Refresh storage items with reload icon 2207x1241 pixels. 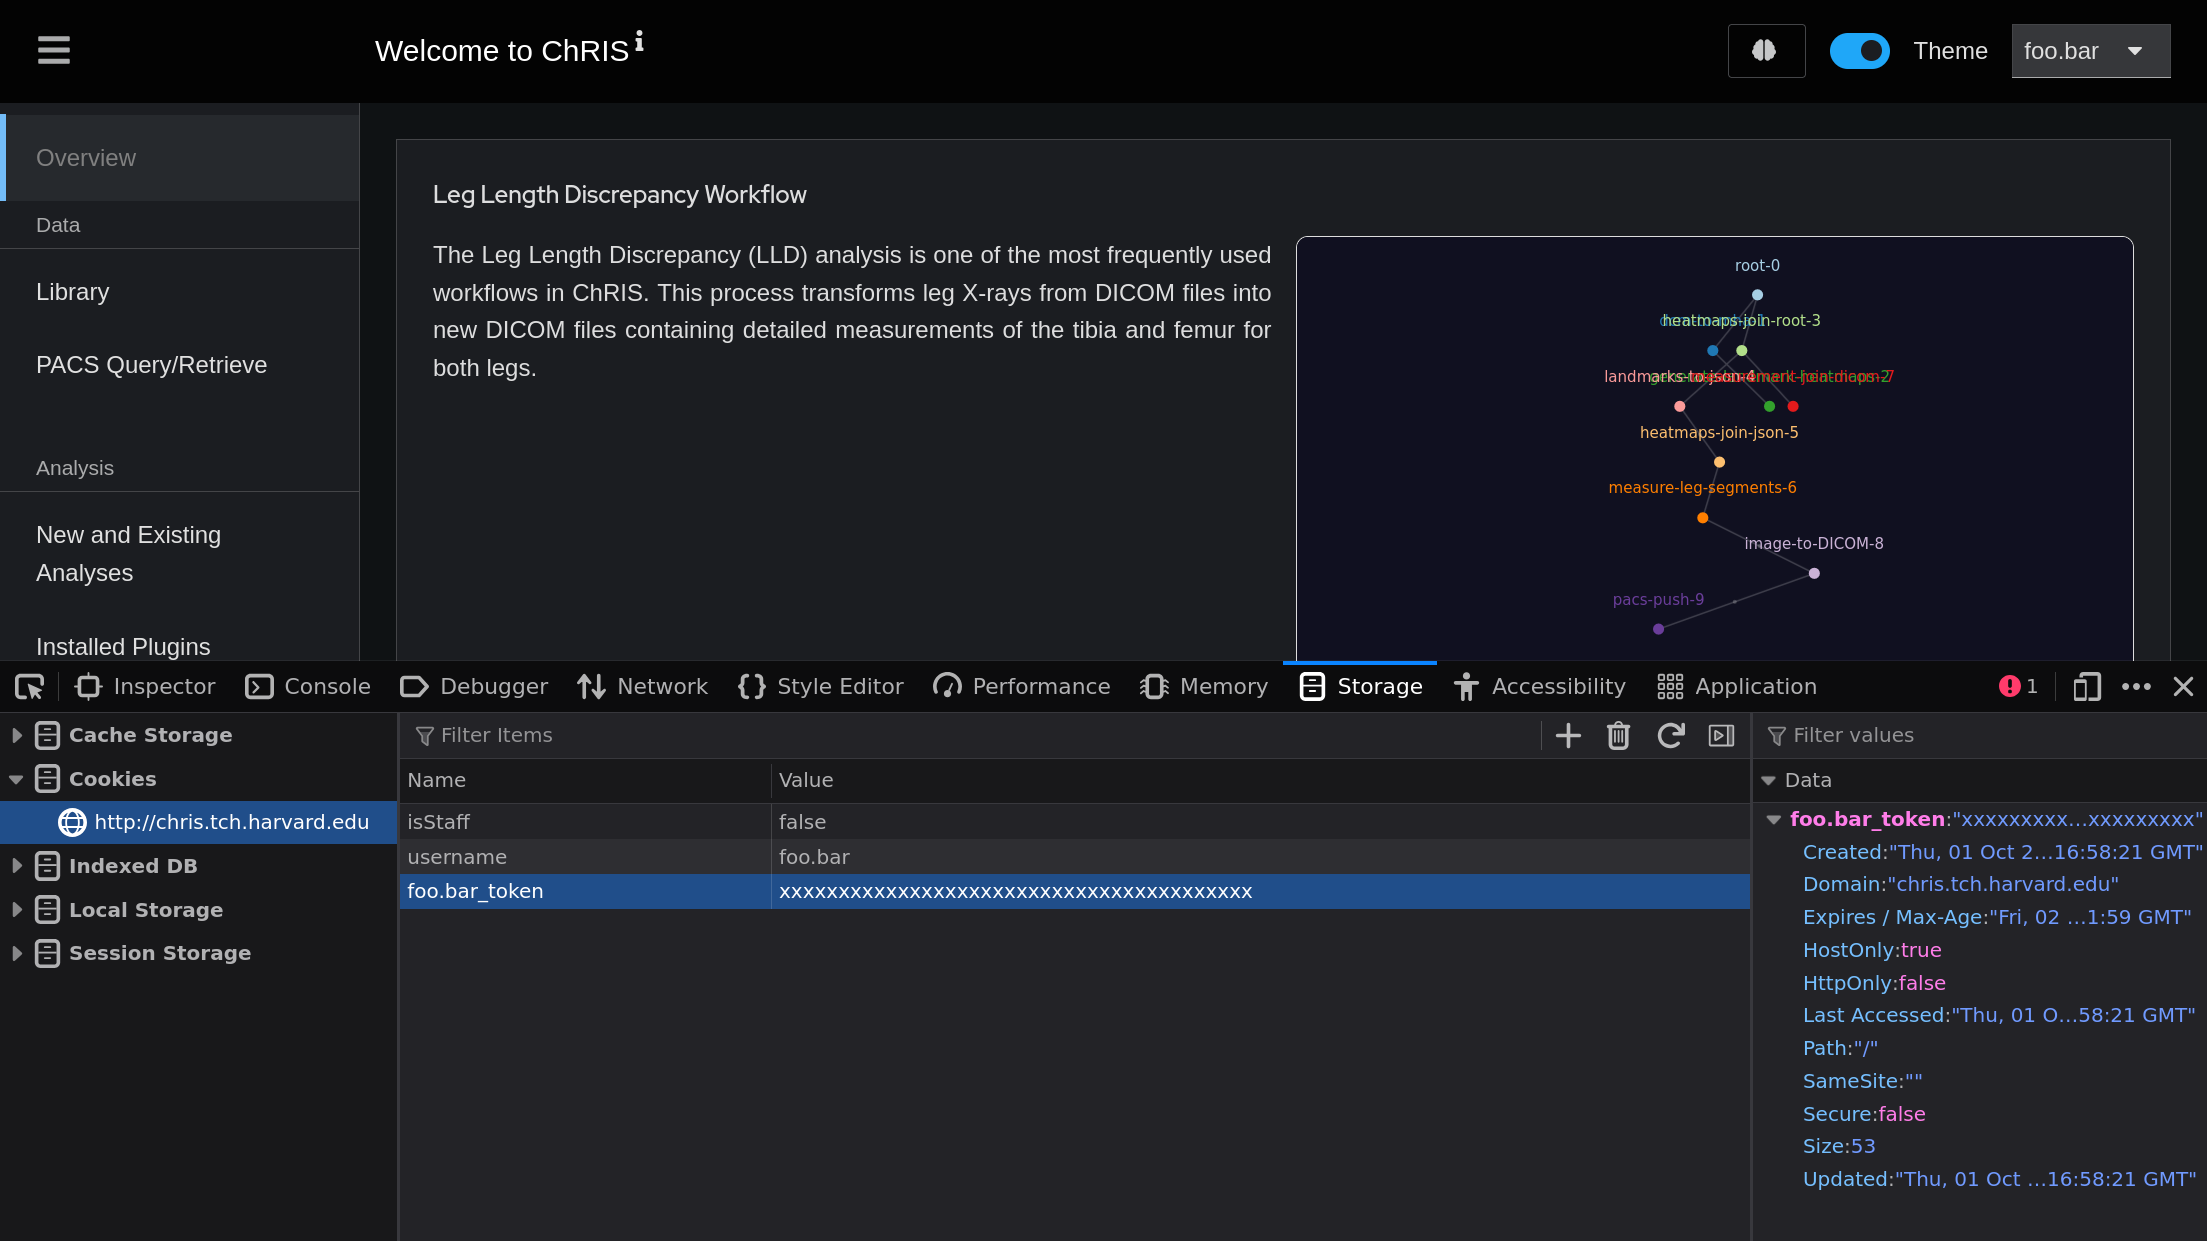[x=1671, y=736]
